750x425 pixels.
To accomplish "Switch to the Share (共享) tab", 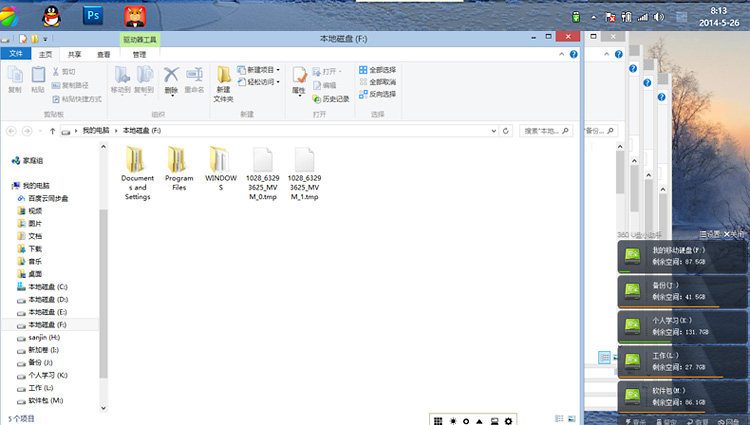I will coord(74,54).
